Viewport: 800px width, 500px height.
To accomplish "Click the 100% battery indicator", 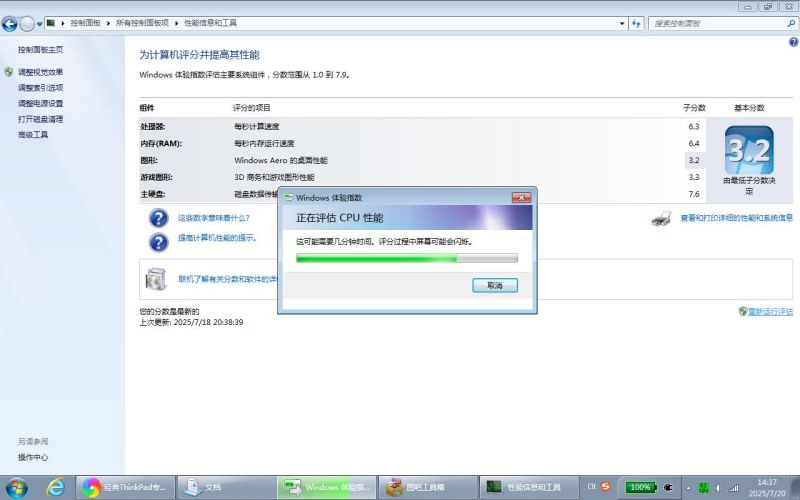I will [641, 487].
